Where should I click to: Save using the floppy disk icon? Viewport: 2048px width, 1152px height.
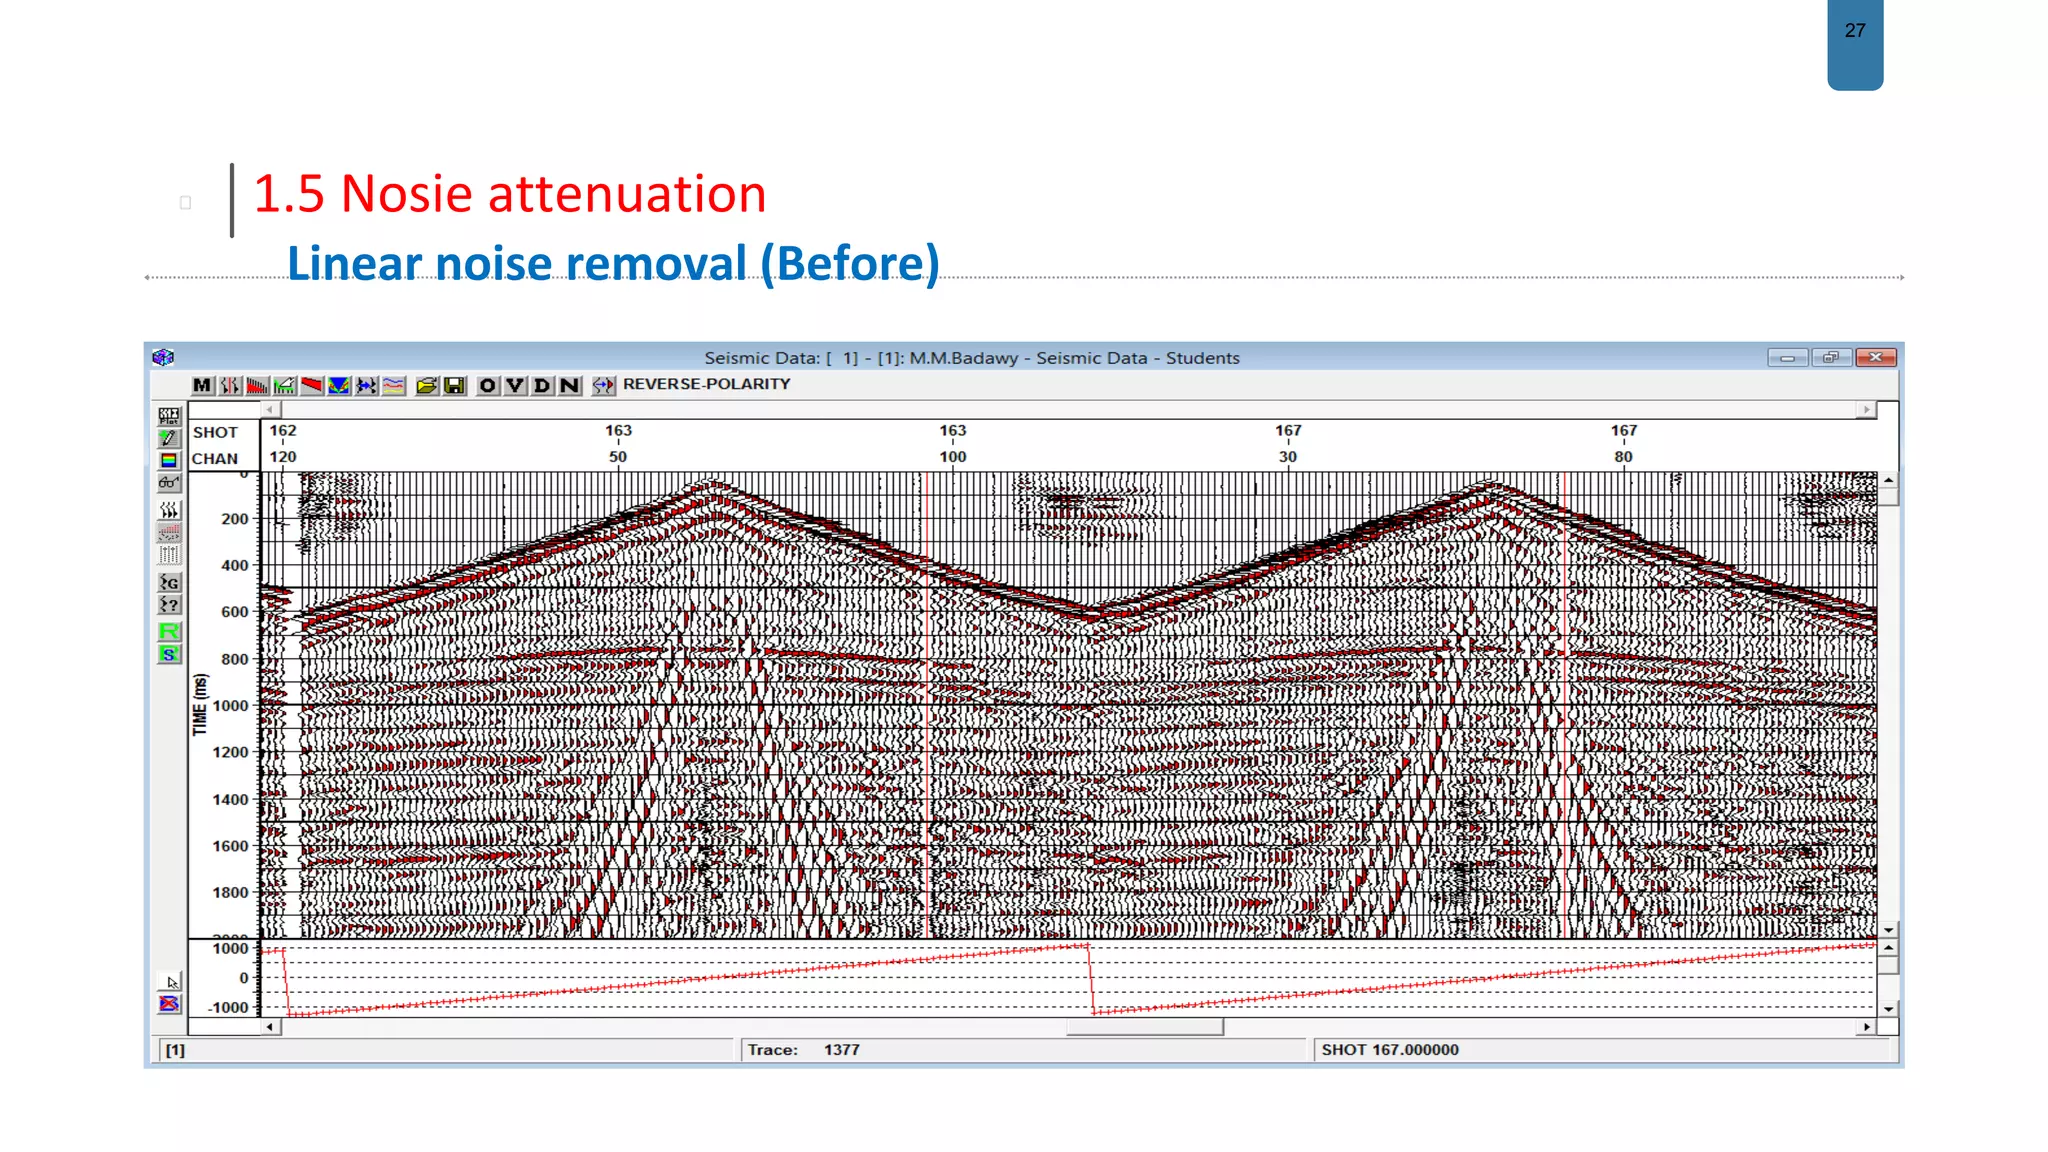454,385
